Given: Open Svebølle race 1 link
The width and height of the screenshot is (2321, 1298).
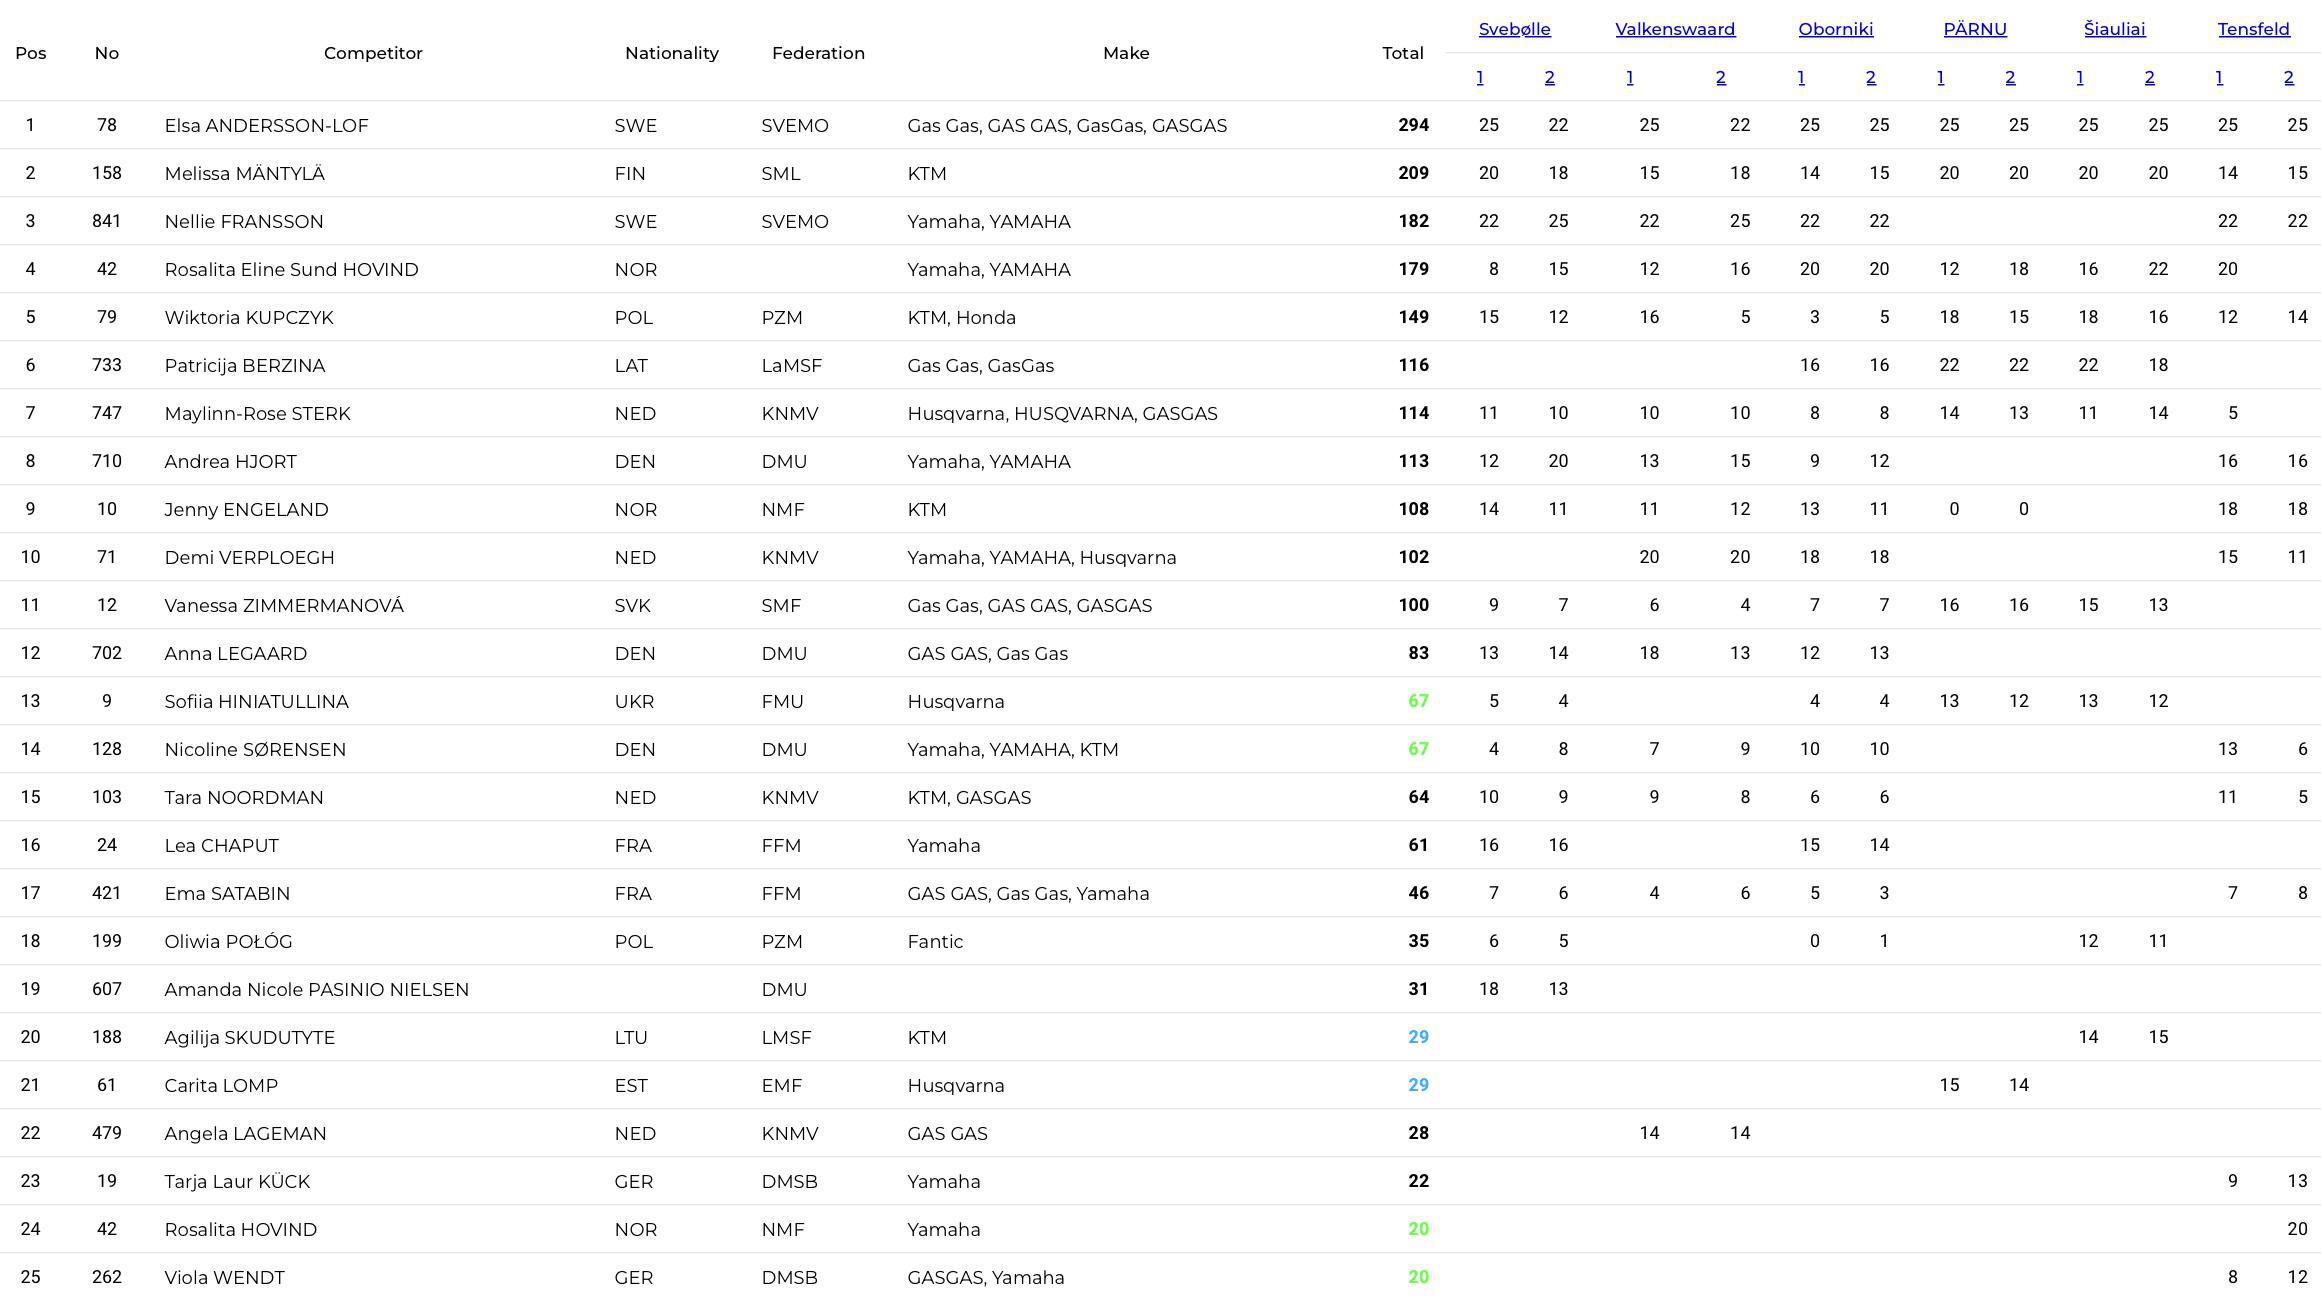Looking at the screenshot, I should coord(1480,77).
